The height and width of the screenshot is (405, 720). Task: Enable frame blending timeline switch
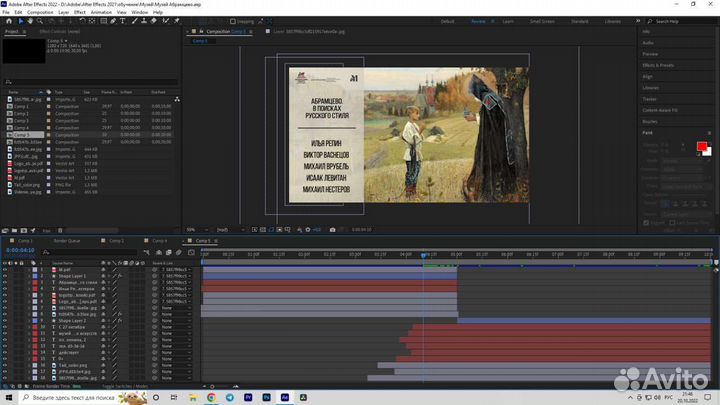pos(169,252)
